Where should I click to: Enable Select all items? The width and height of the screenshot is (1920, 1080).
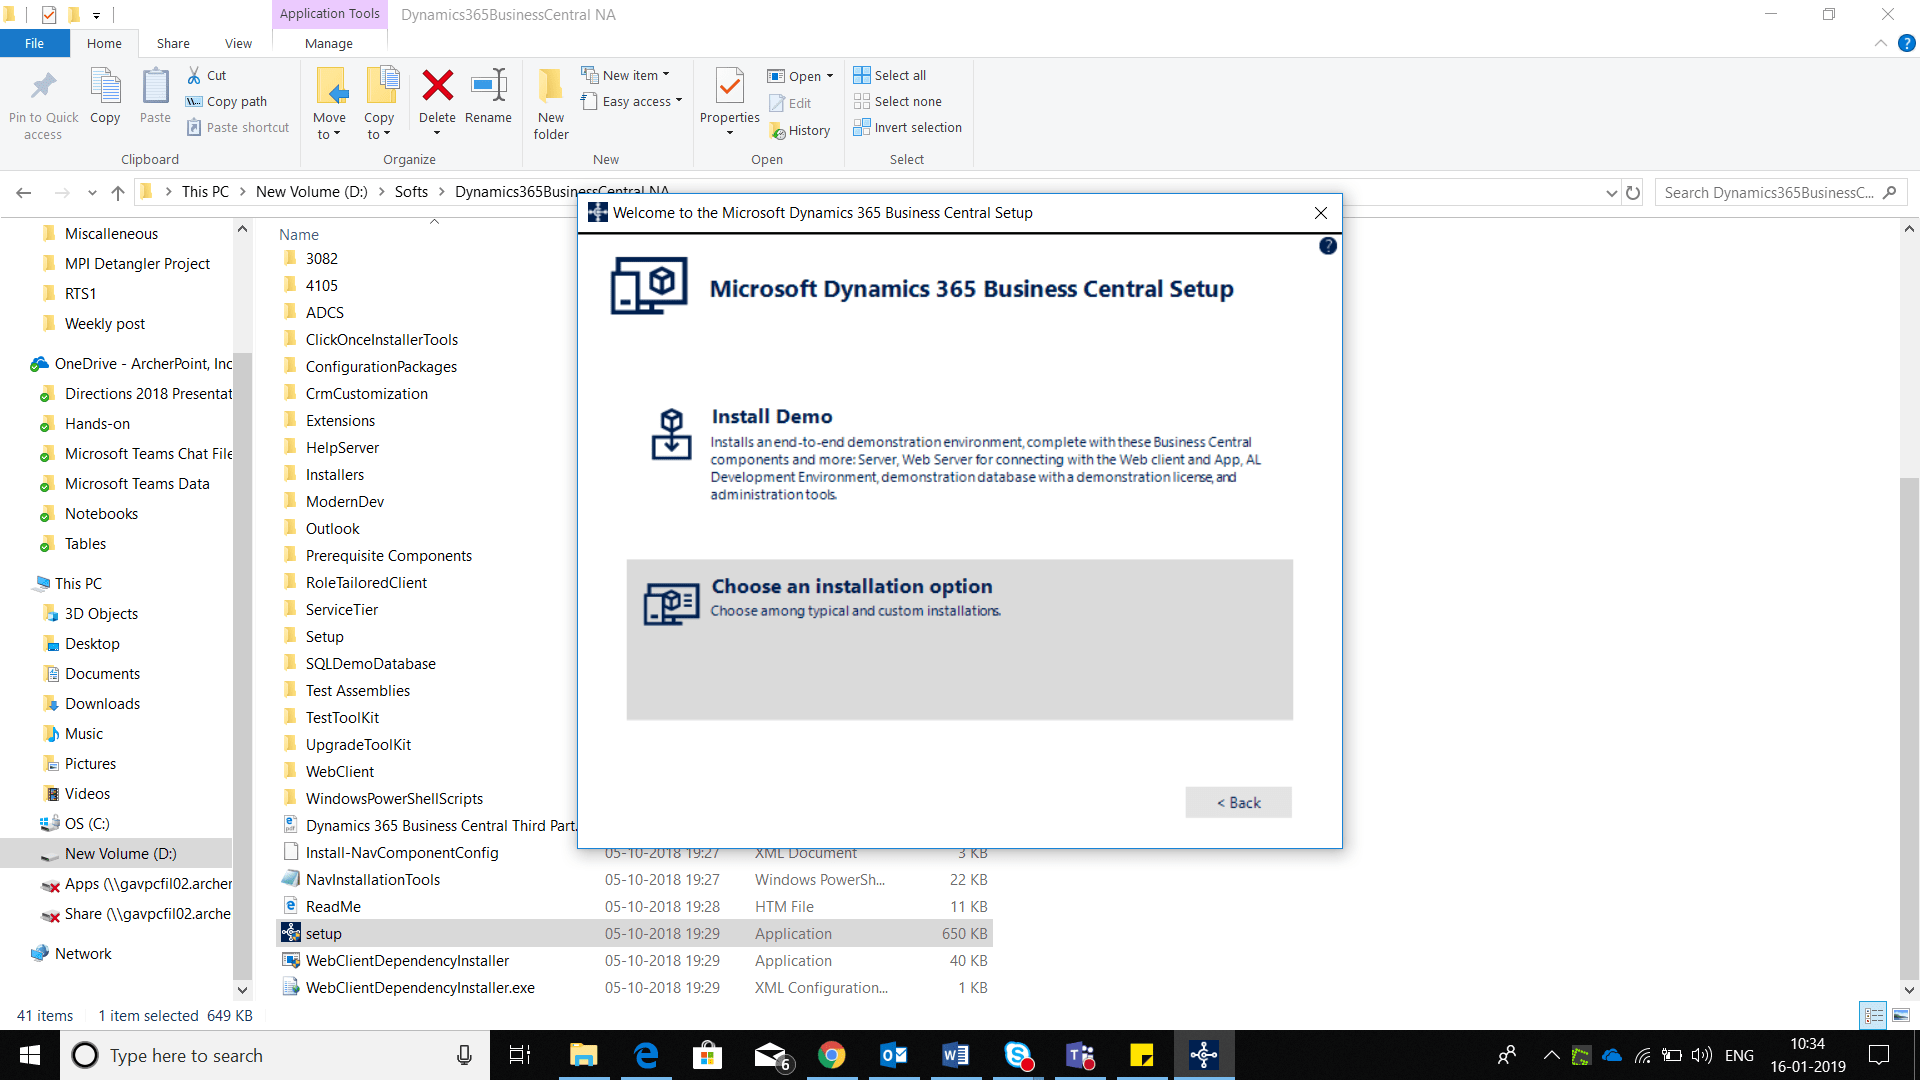click(890, 74)
